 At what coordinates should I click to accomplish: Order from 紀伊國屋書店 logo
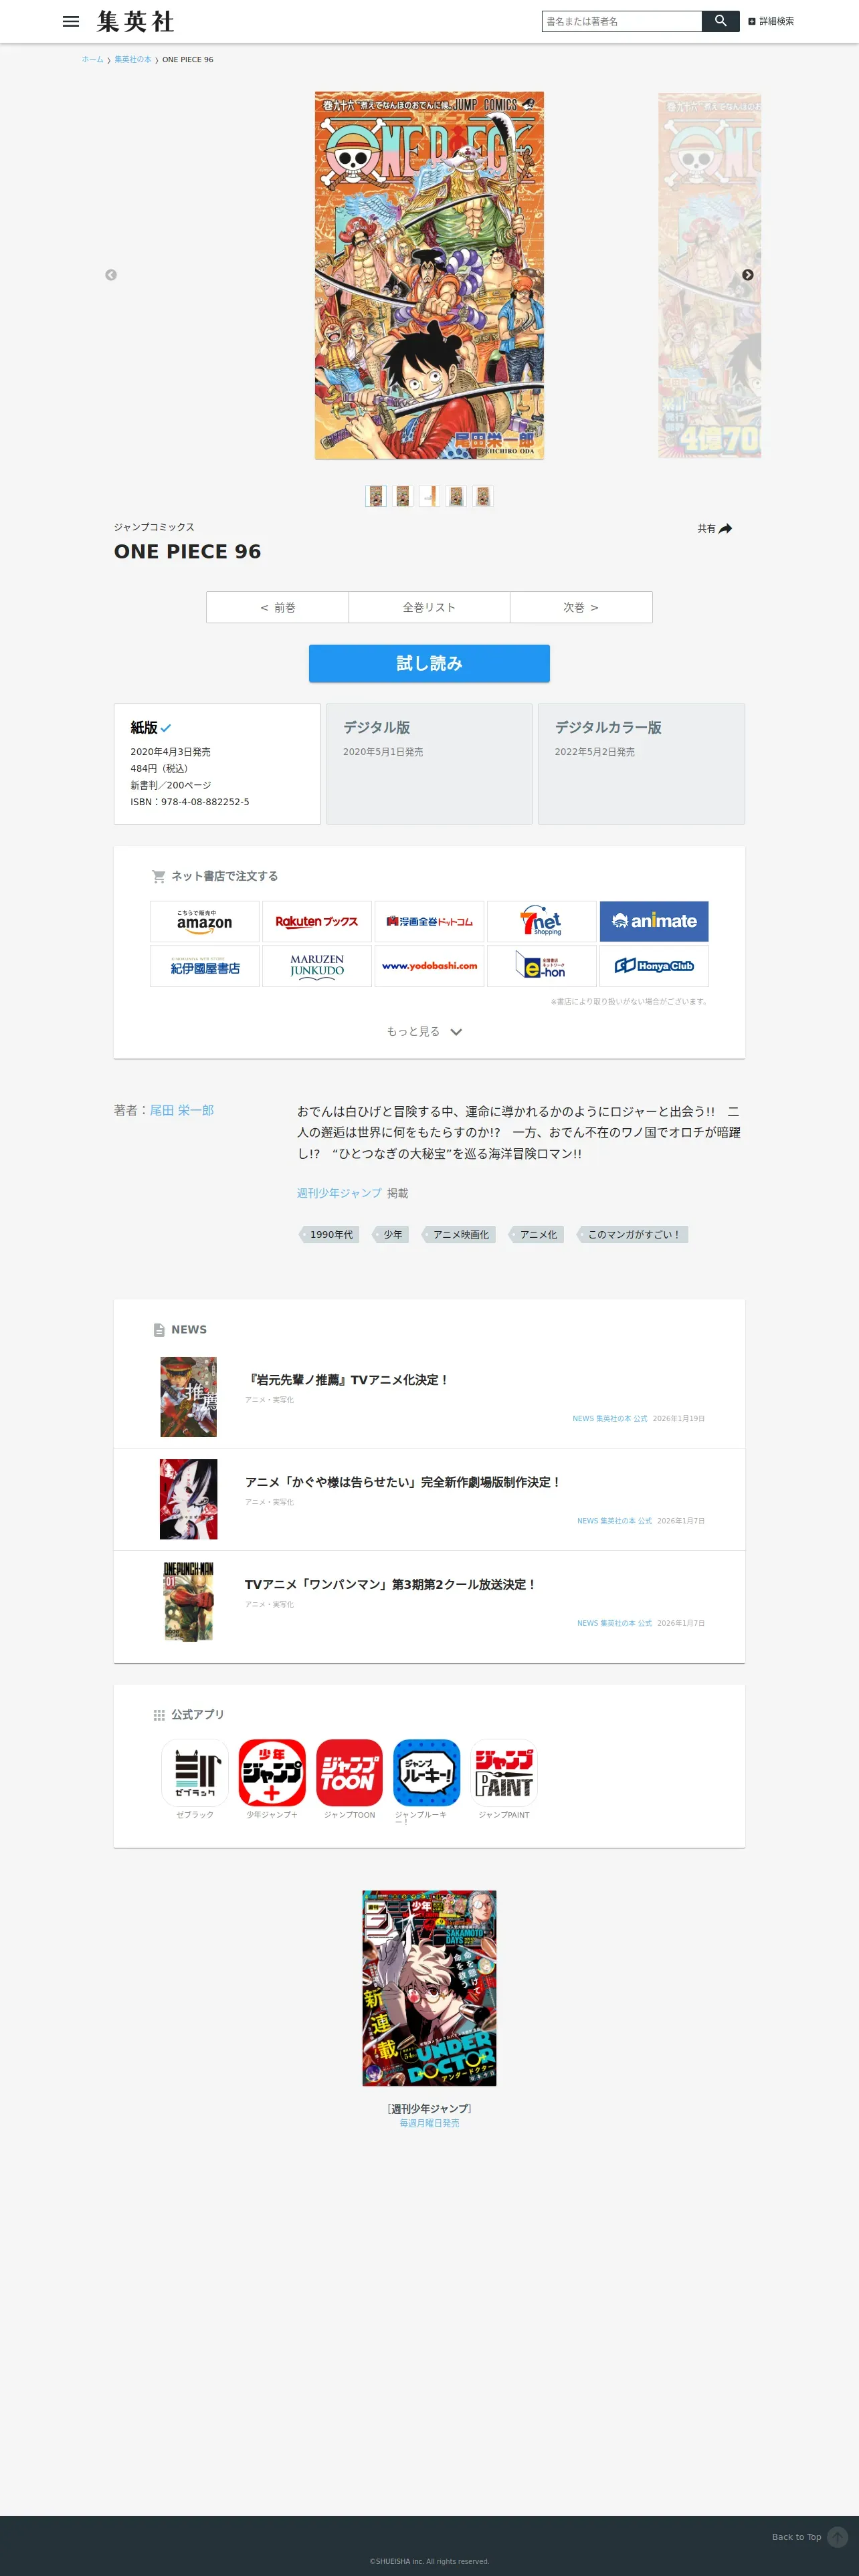[204, 966]
